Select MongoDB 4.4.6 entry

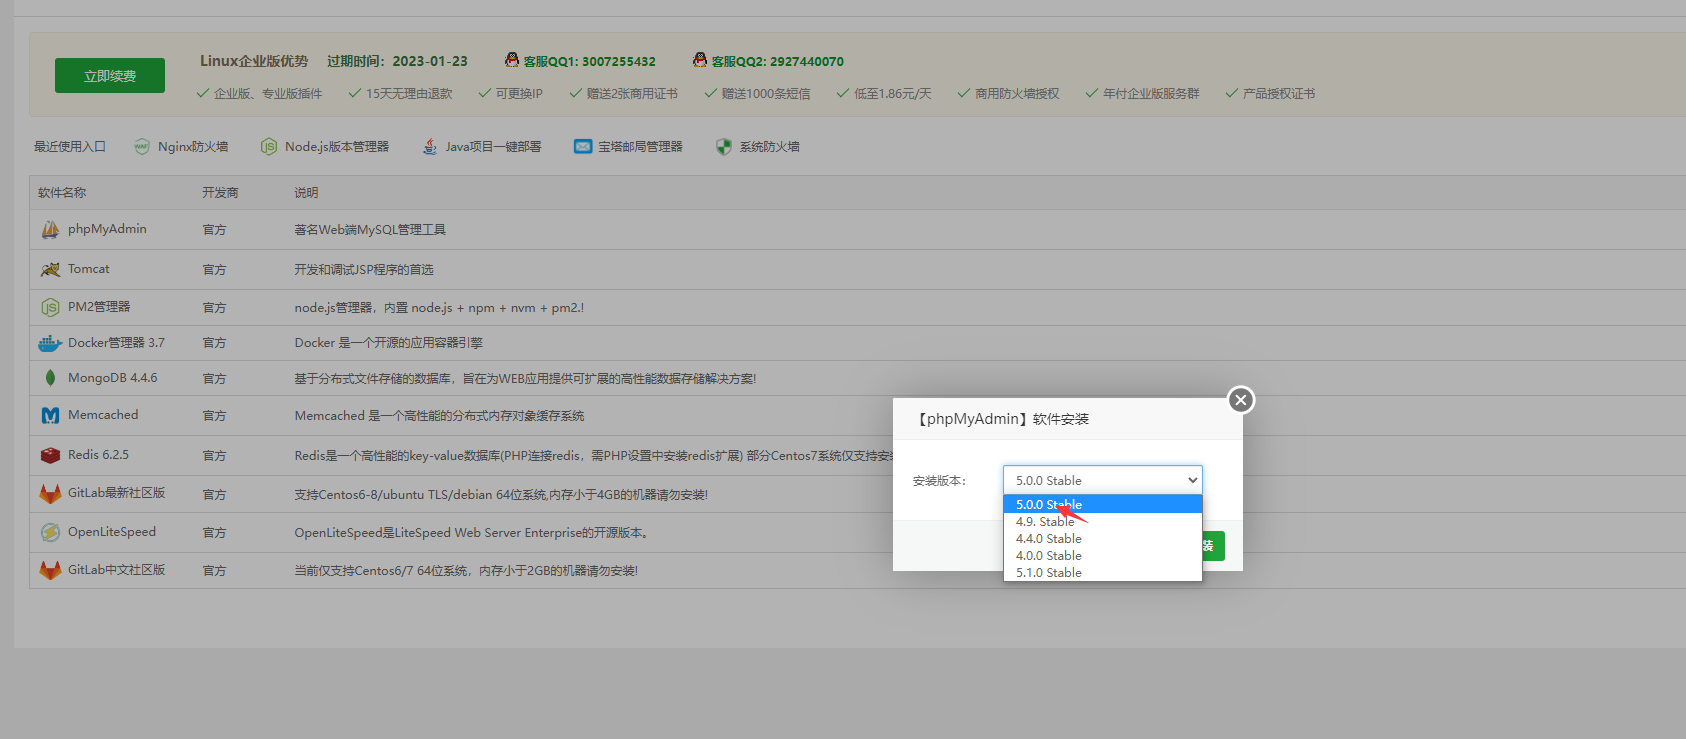pos(112,378)
